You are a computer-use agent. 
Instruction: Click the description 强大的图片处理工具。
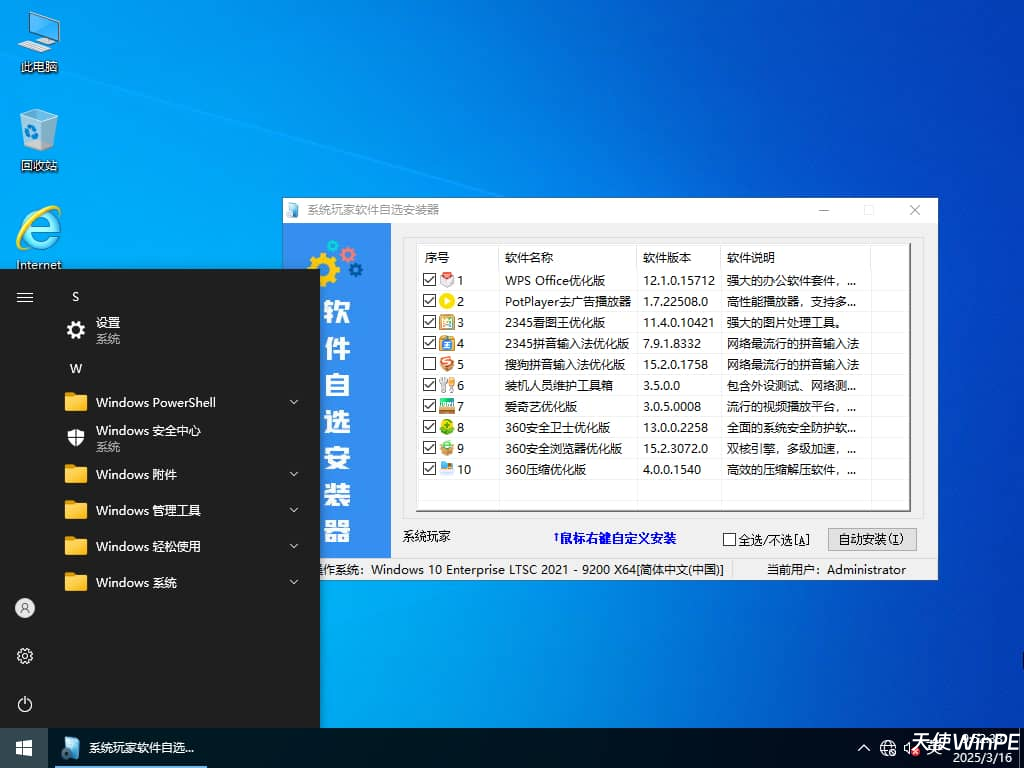[784, 322]
